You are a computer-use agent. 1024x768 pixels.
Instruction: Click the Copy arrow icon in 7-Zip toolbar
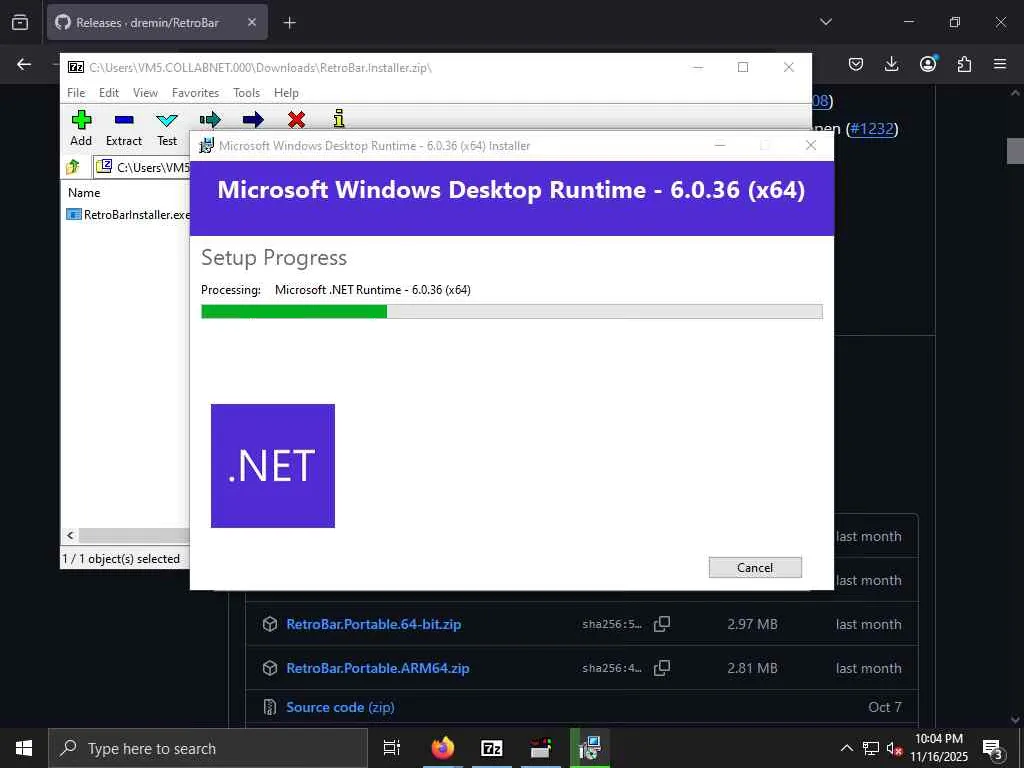pos(210,120)
